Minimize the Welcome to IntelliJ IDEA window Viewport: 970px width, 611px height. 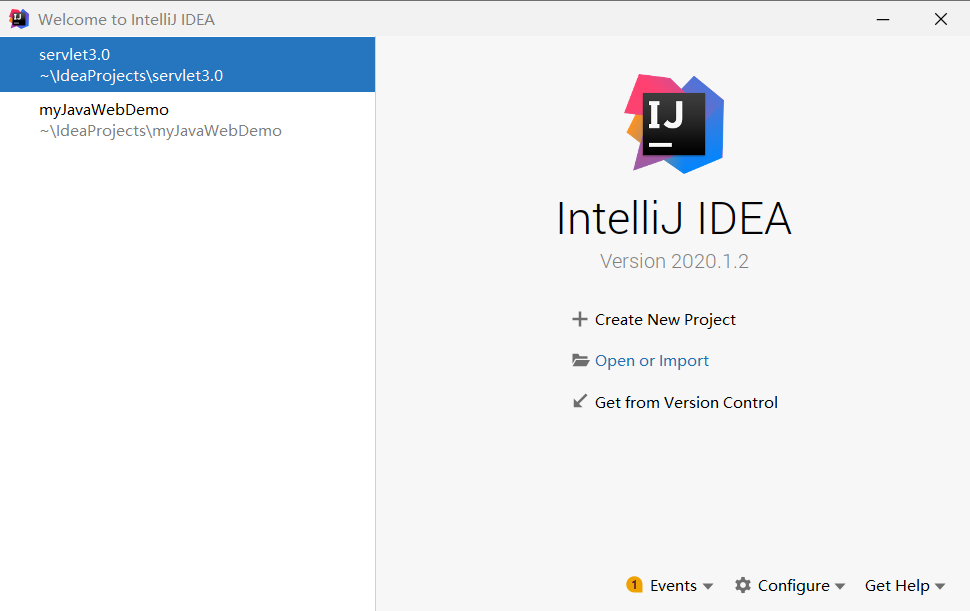883,19
